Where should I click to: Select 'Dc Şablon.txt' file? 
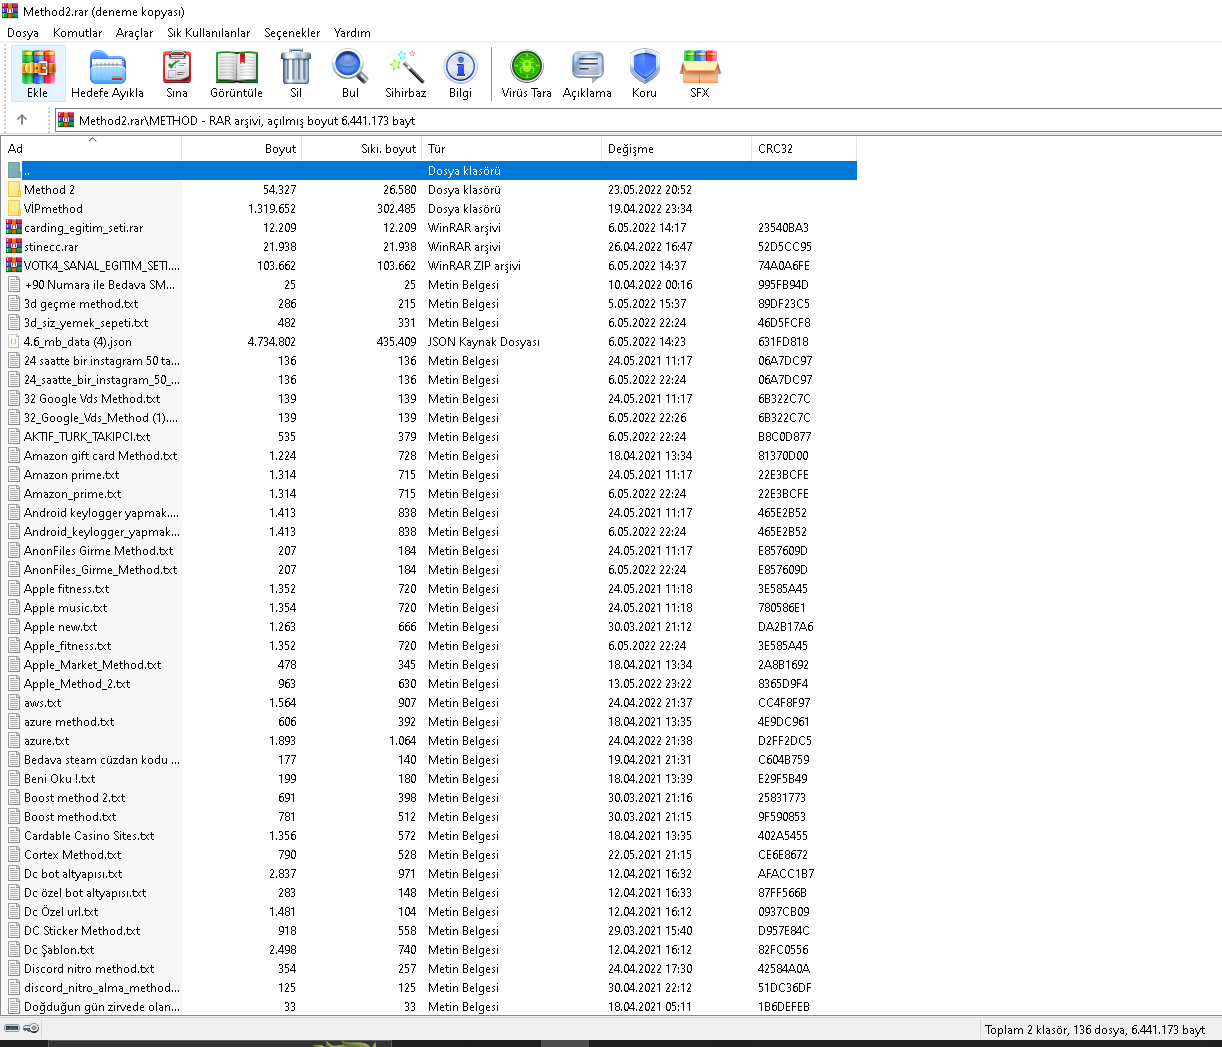tap(59, 949)
